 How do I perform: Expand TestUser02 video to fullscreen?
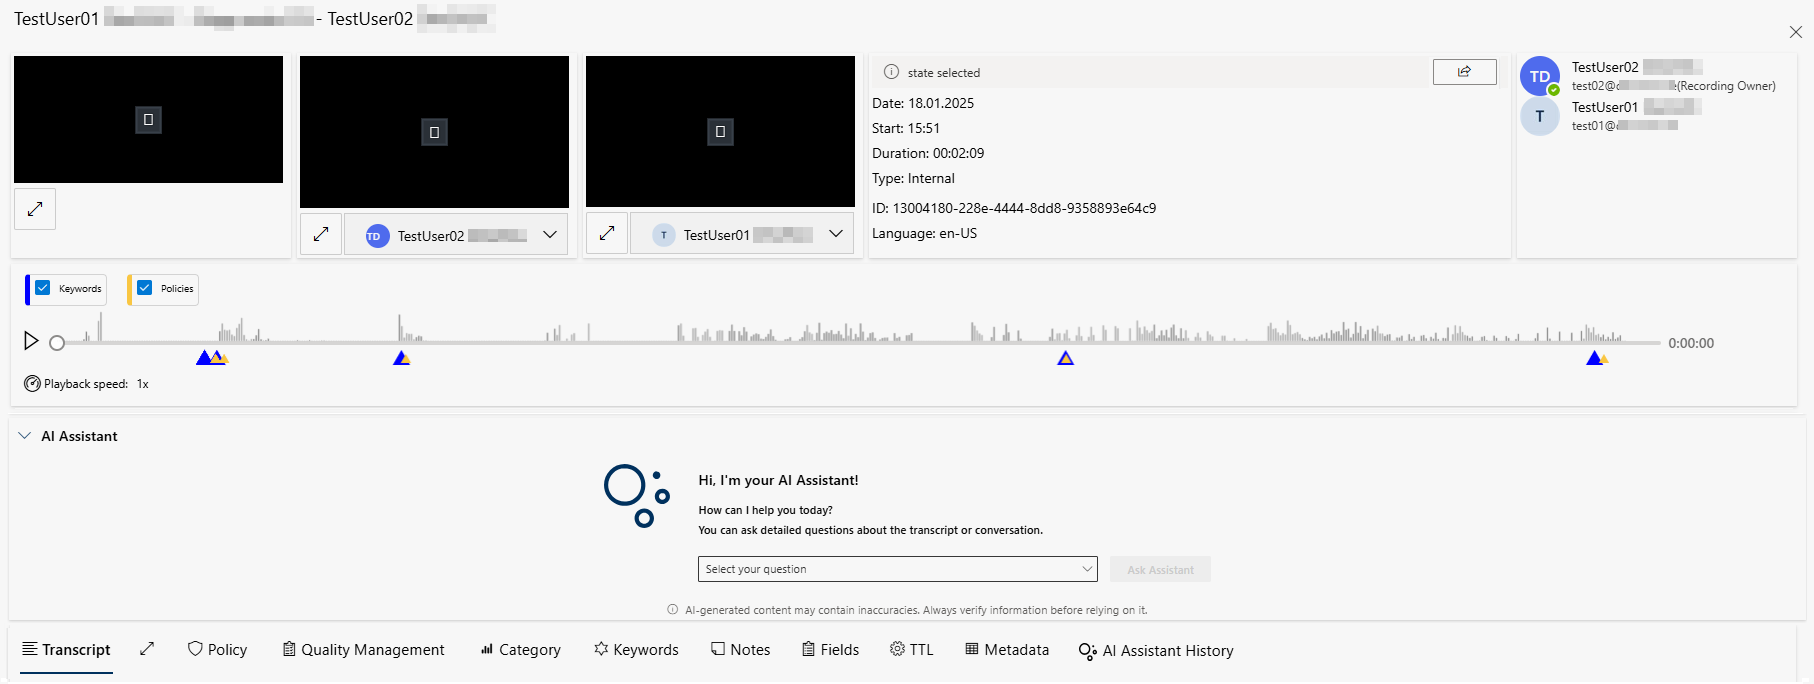tap(321, 234)
